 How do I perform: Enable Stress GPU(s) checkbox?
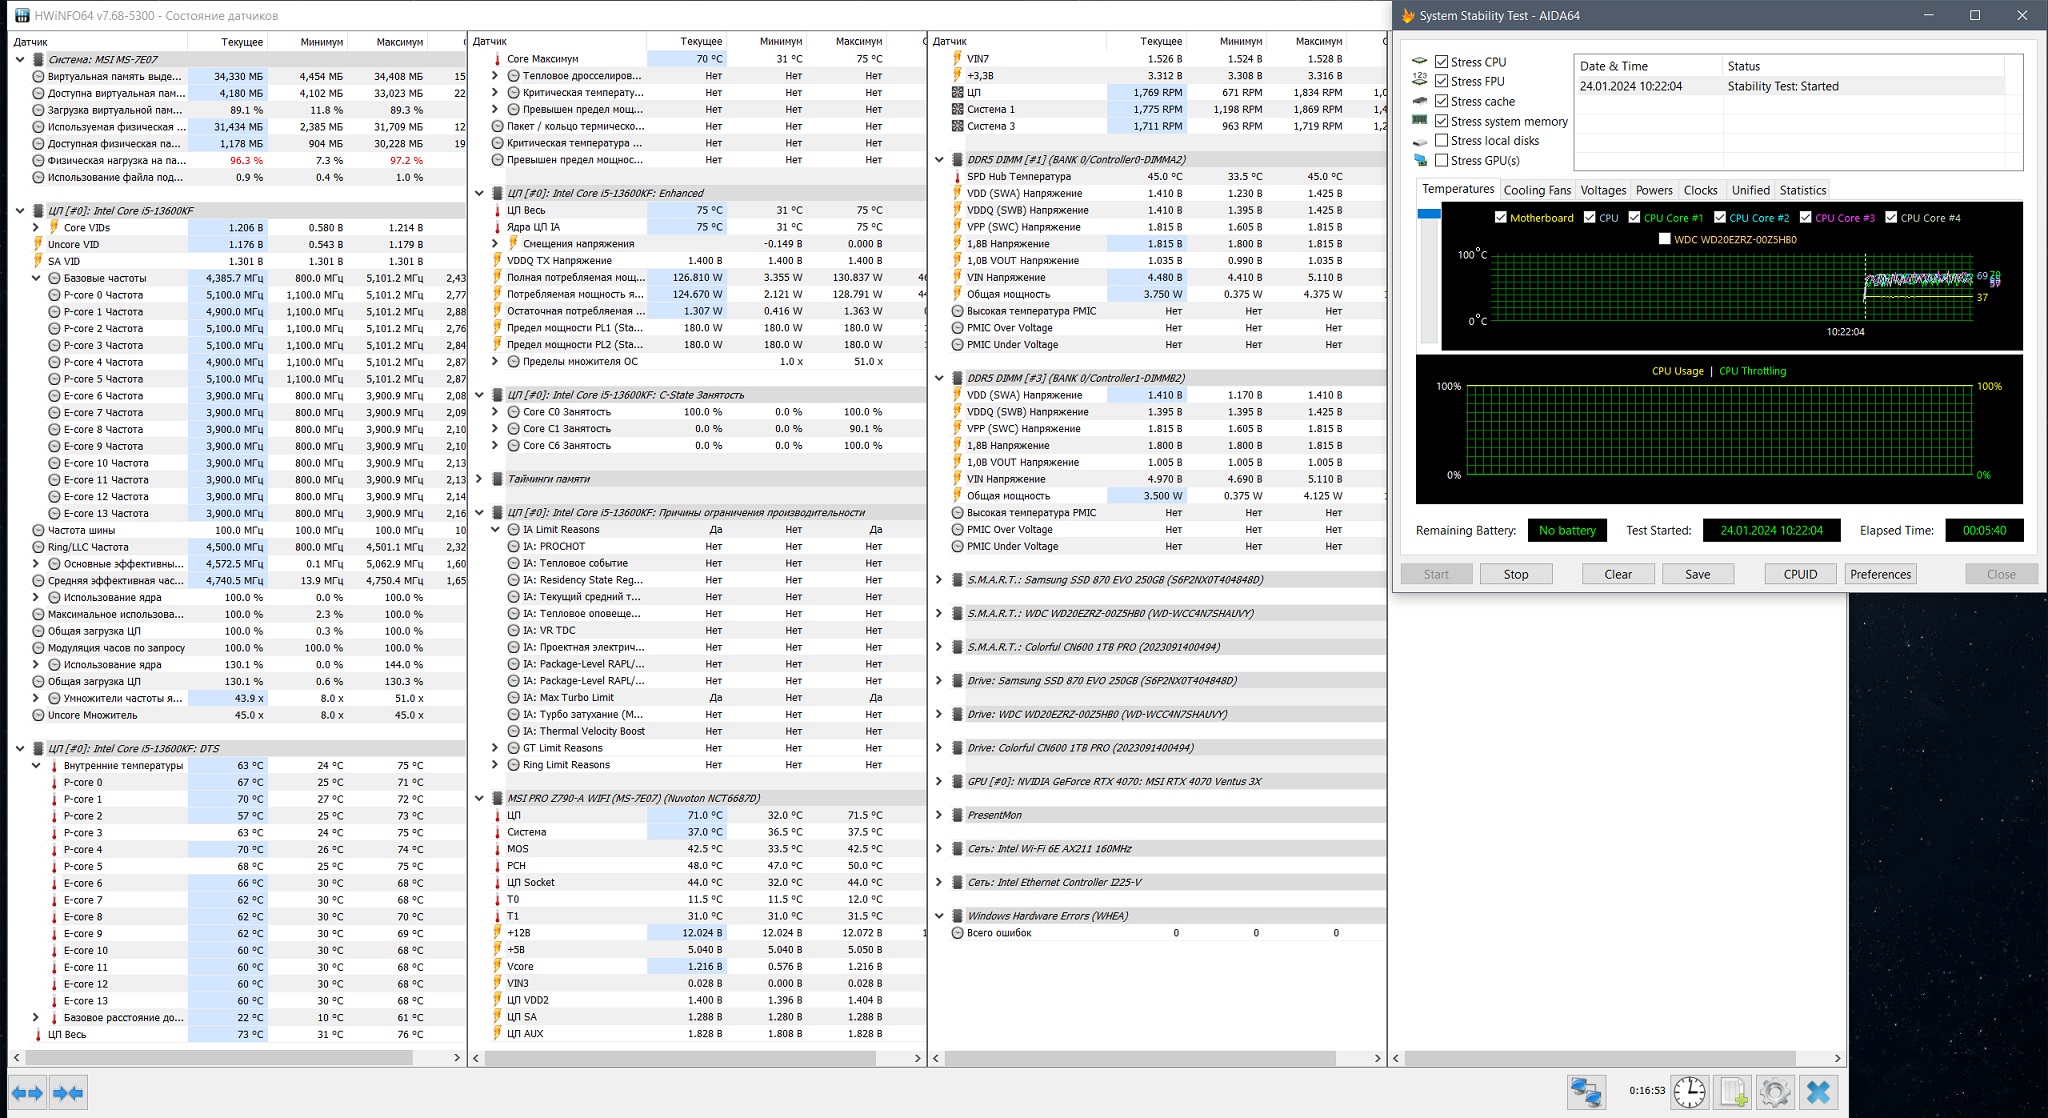[1441, 160]
